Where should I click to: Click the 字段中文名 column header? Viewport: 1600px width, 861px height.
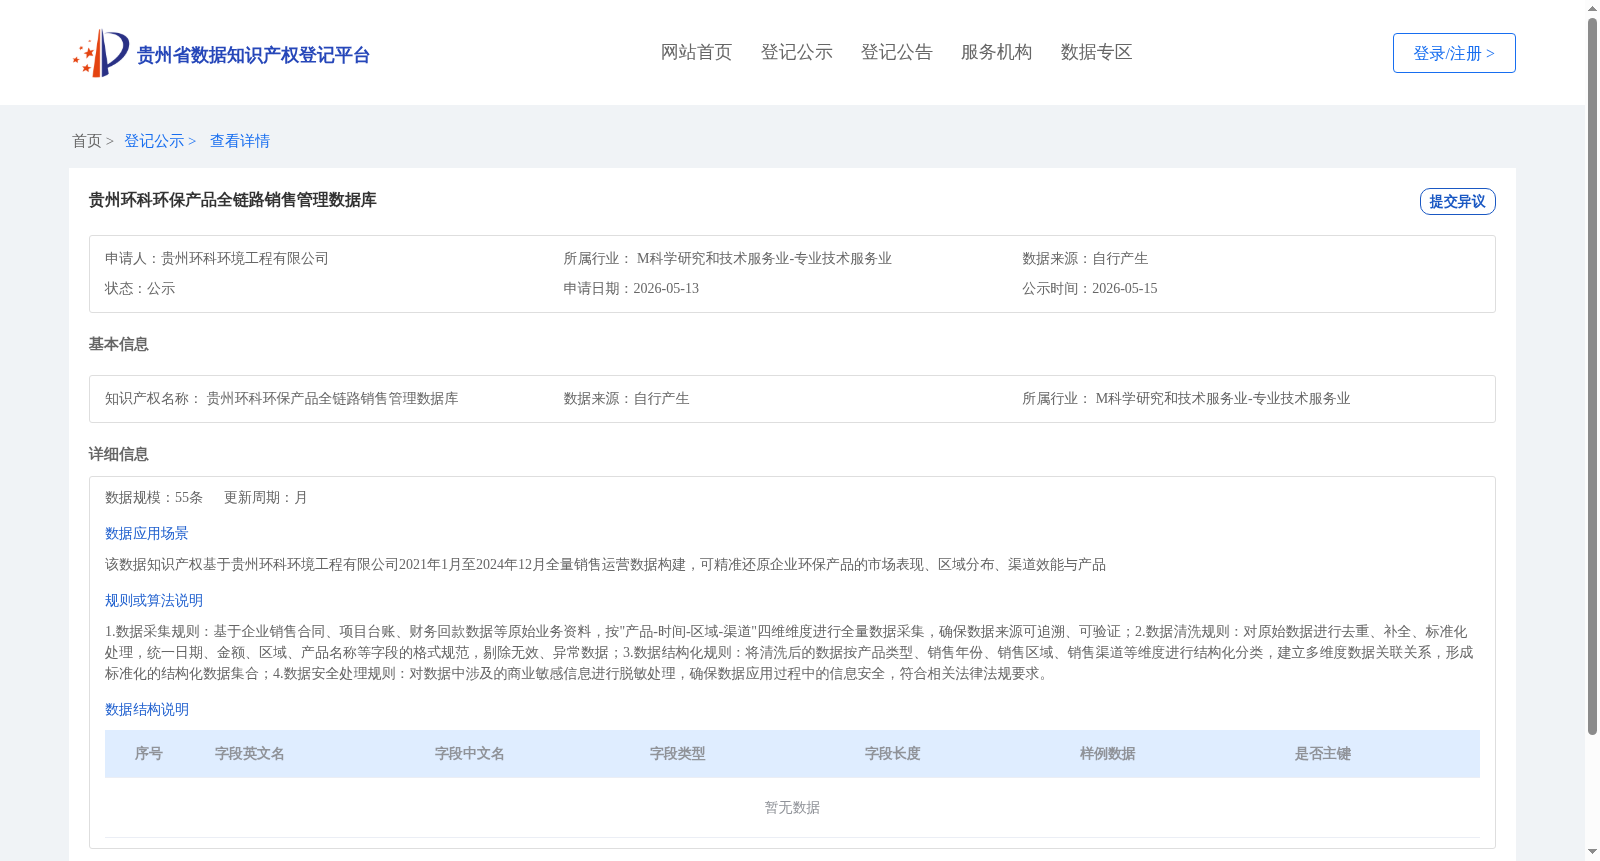pos(470,753)
